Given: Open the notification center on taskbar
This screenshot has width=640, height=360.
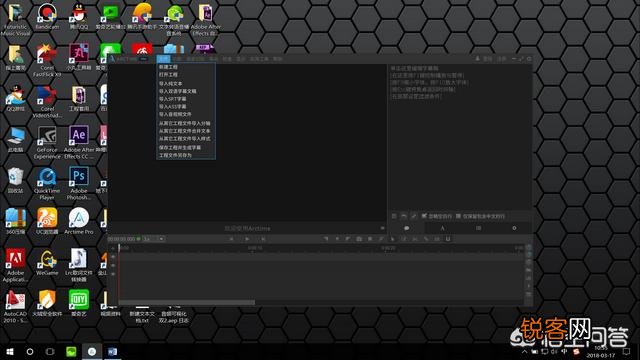Looking at the screenshot, I should [627, 351].
